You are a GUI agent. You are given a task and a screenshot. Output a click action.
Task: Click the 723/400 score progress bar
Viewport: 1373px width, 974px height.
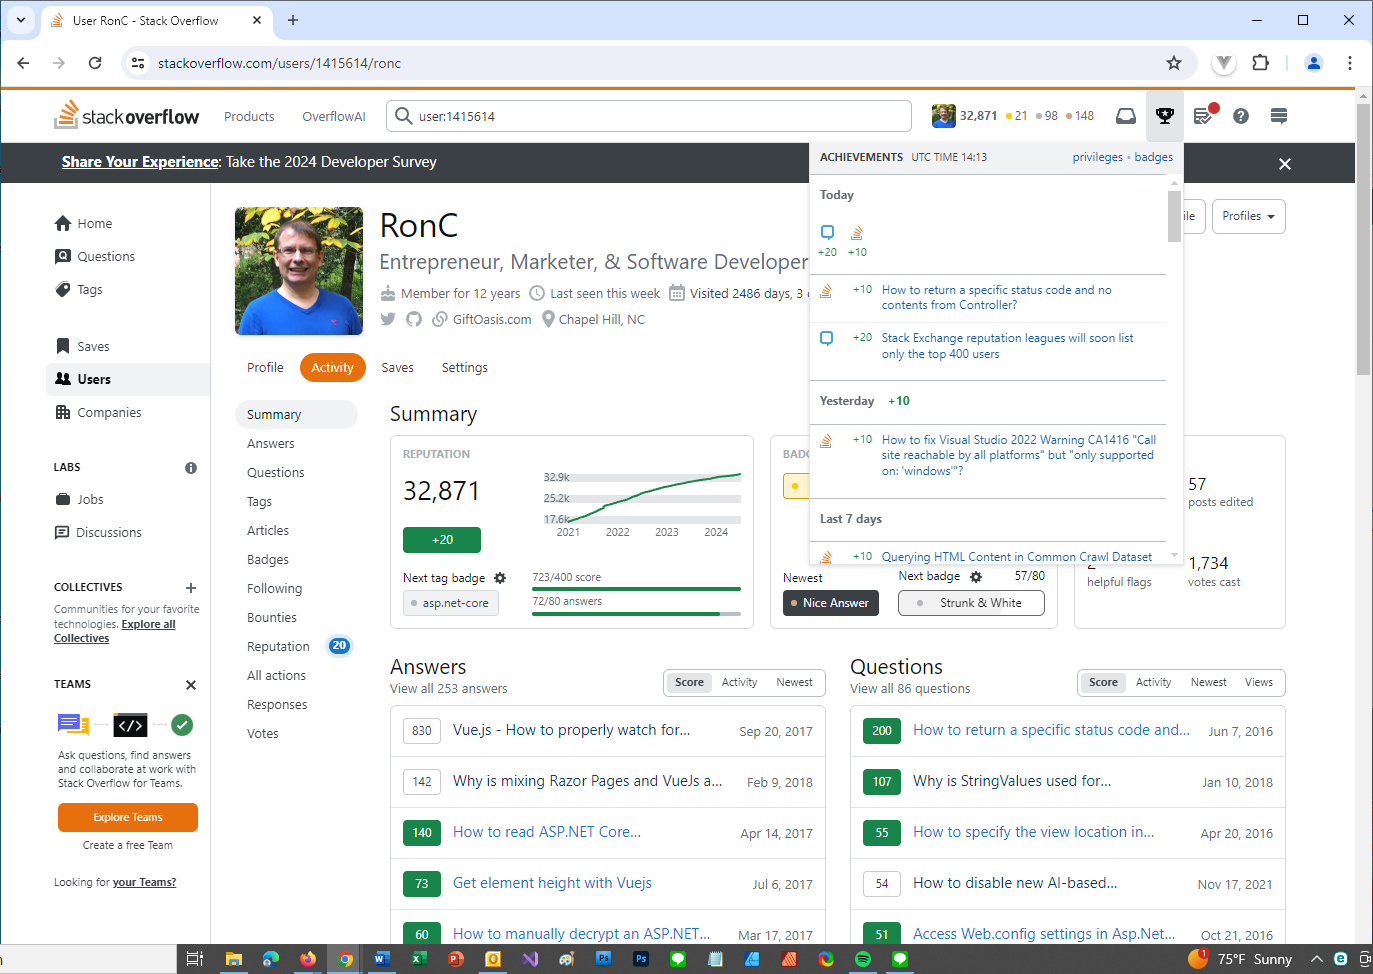click(x=636, y=589)
